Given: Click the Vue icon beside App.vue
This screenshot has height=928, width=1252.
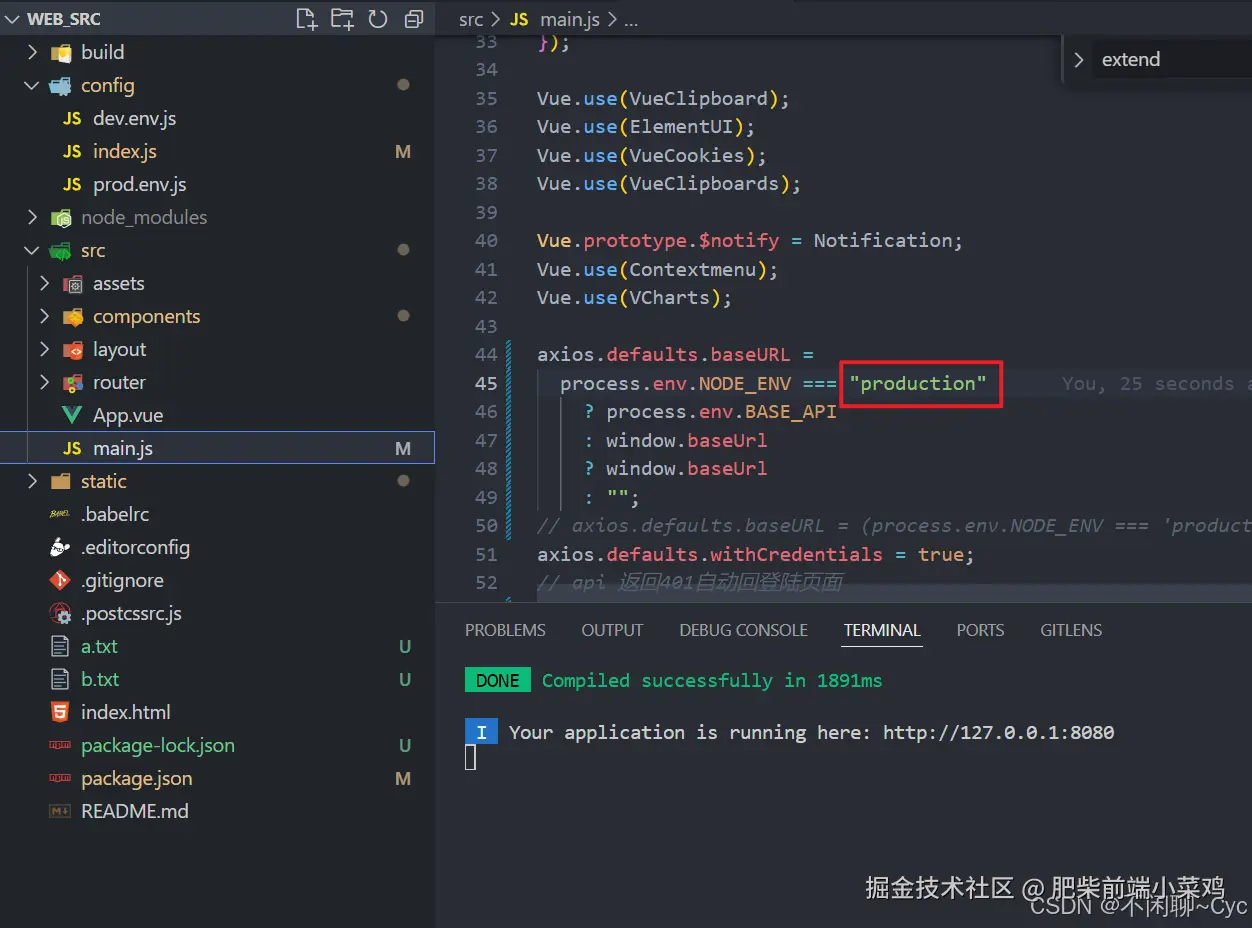Looking at the screenshot, I should tap(72, 415).
